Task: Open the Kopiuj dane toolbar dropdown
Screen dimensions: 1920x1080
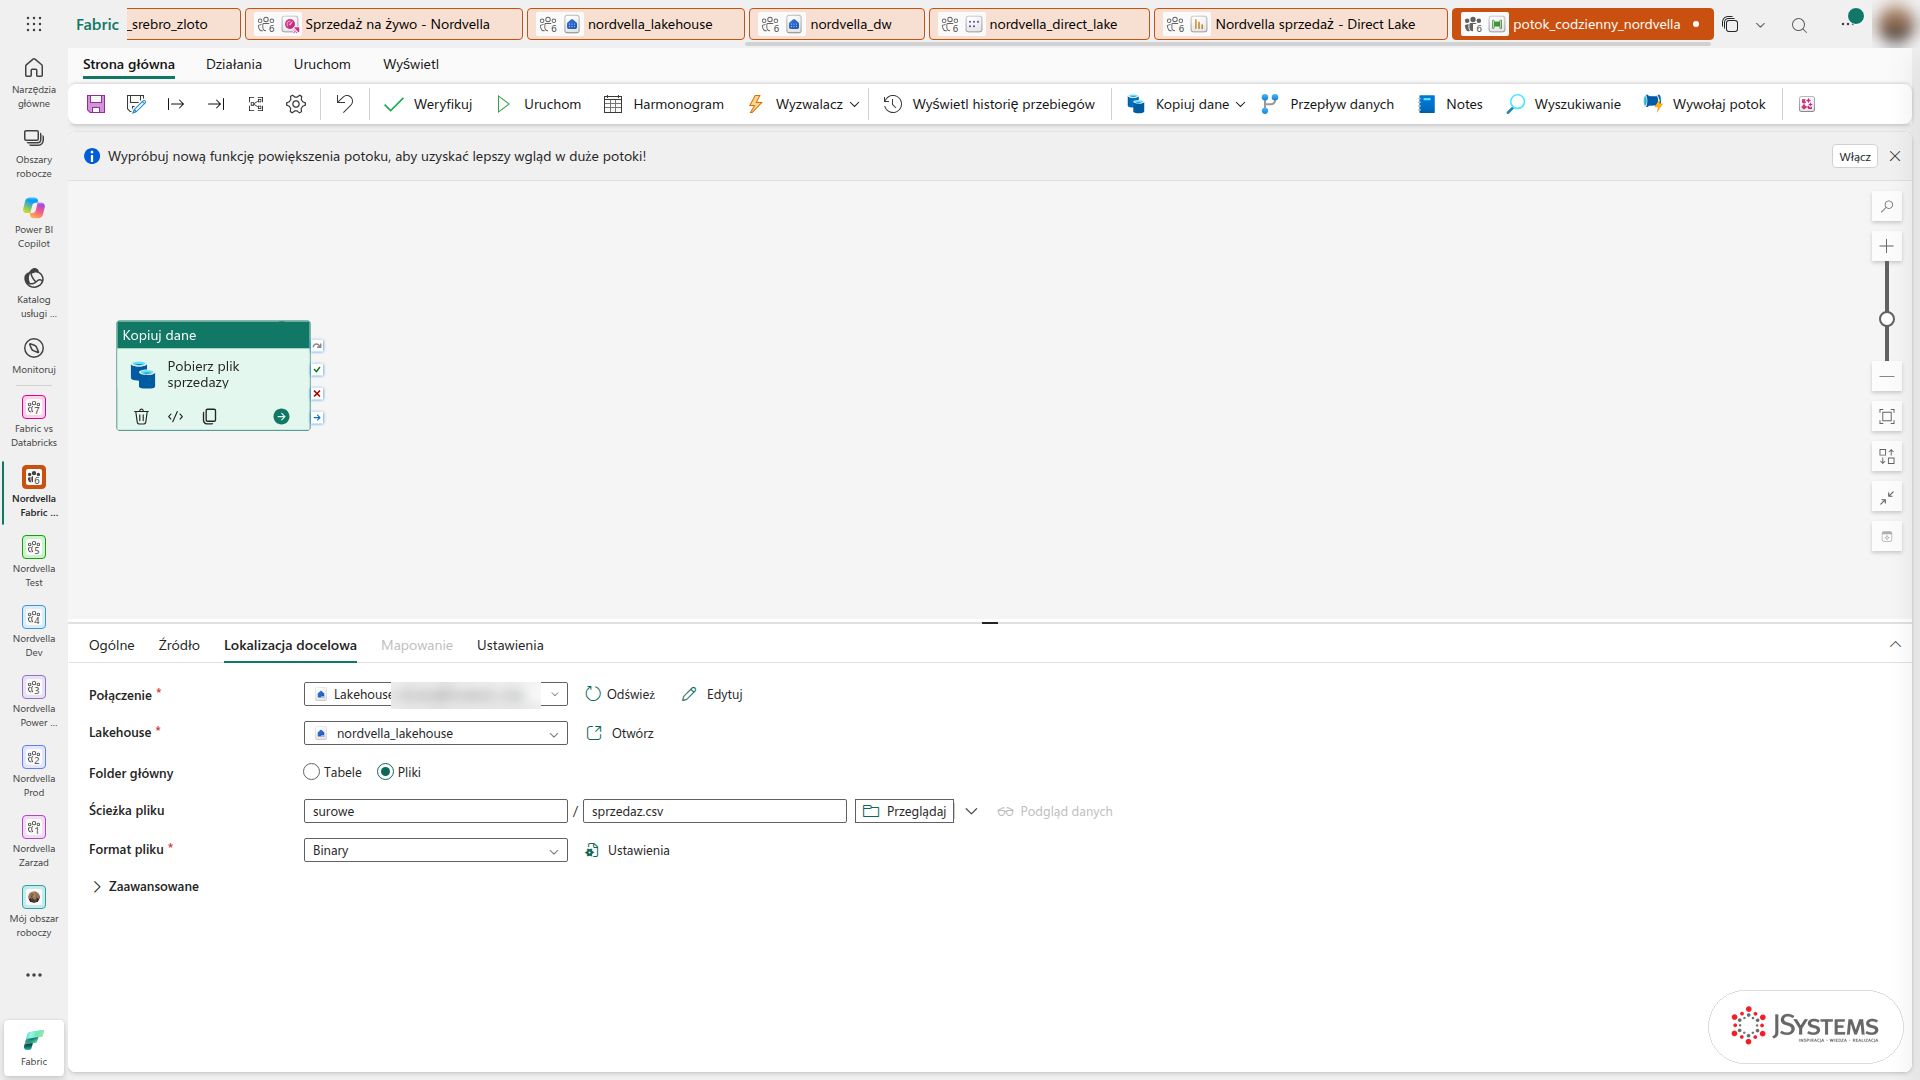Action: pos(1186,104)
